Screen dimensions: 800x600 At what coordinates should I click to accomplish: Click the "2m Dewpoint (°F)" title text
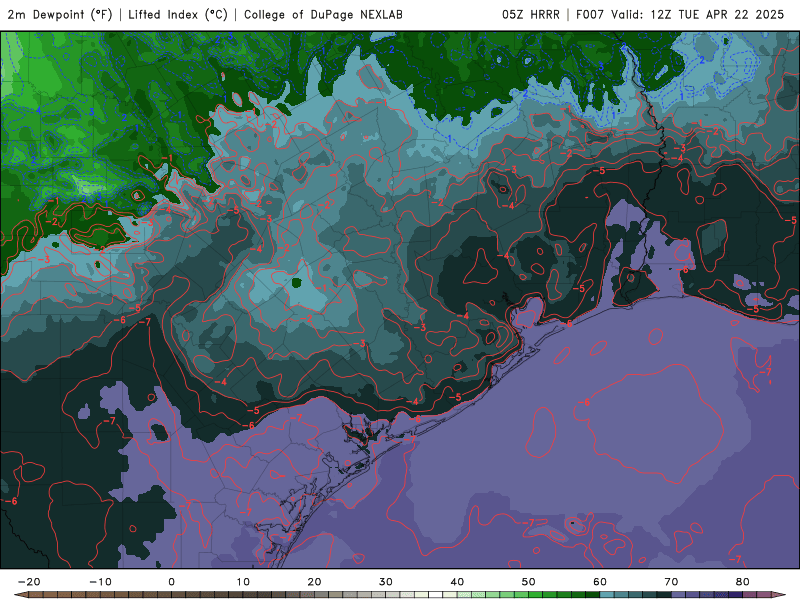click(60, 14)
